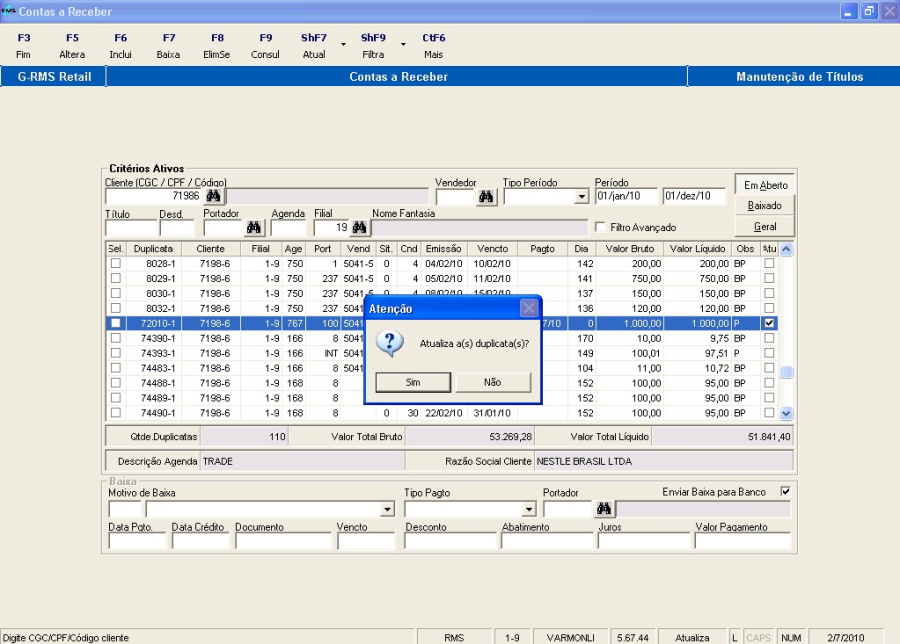Confirm update by clicking Sim
Image resolution: width=900 pixels, height=644 pixels.
pos(413,382)
